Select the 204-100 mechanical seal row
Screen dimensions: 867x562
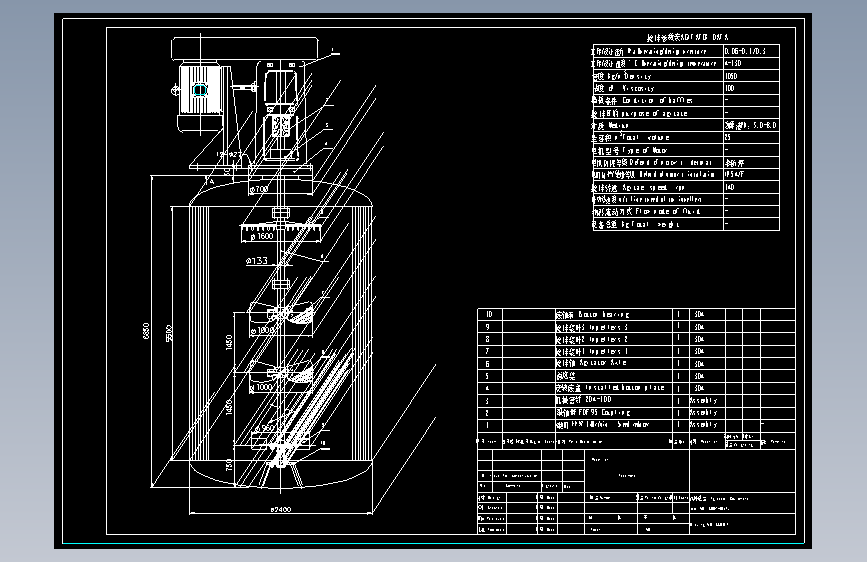[636, 400]
